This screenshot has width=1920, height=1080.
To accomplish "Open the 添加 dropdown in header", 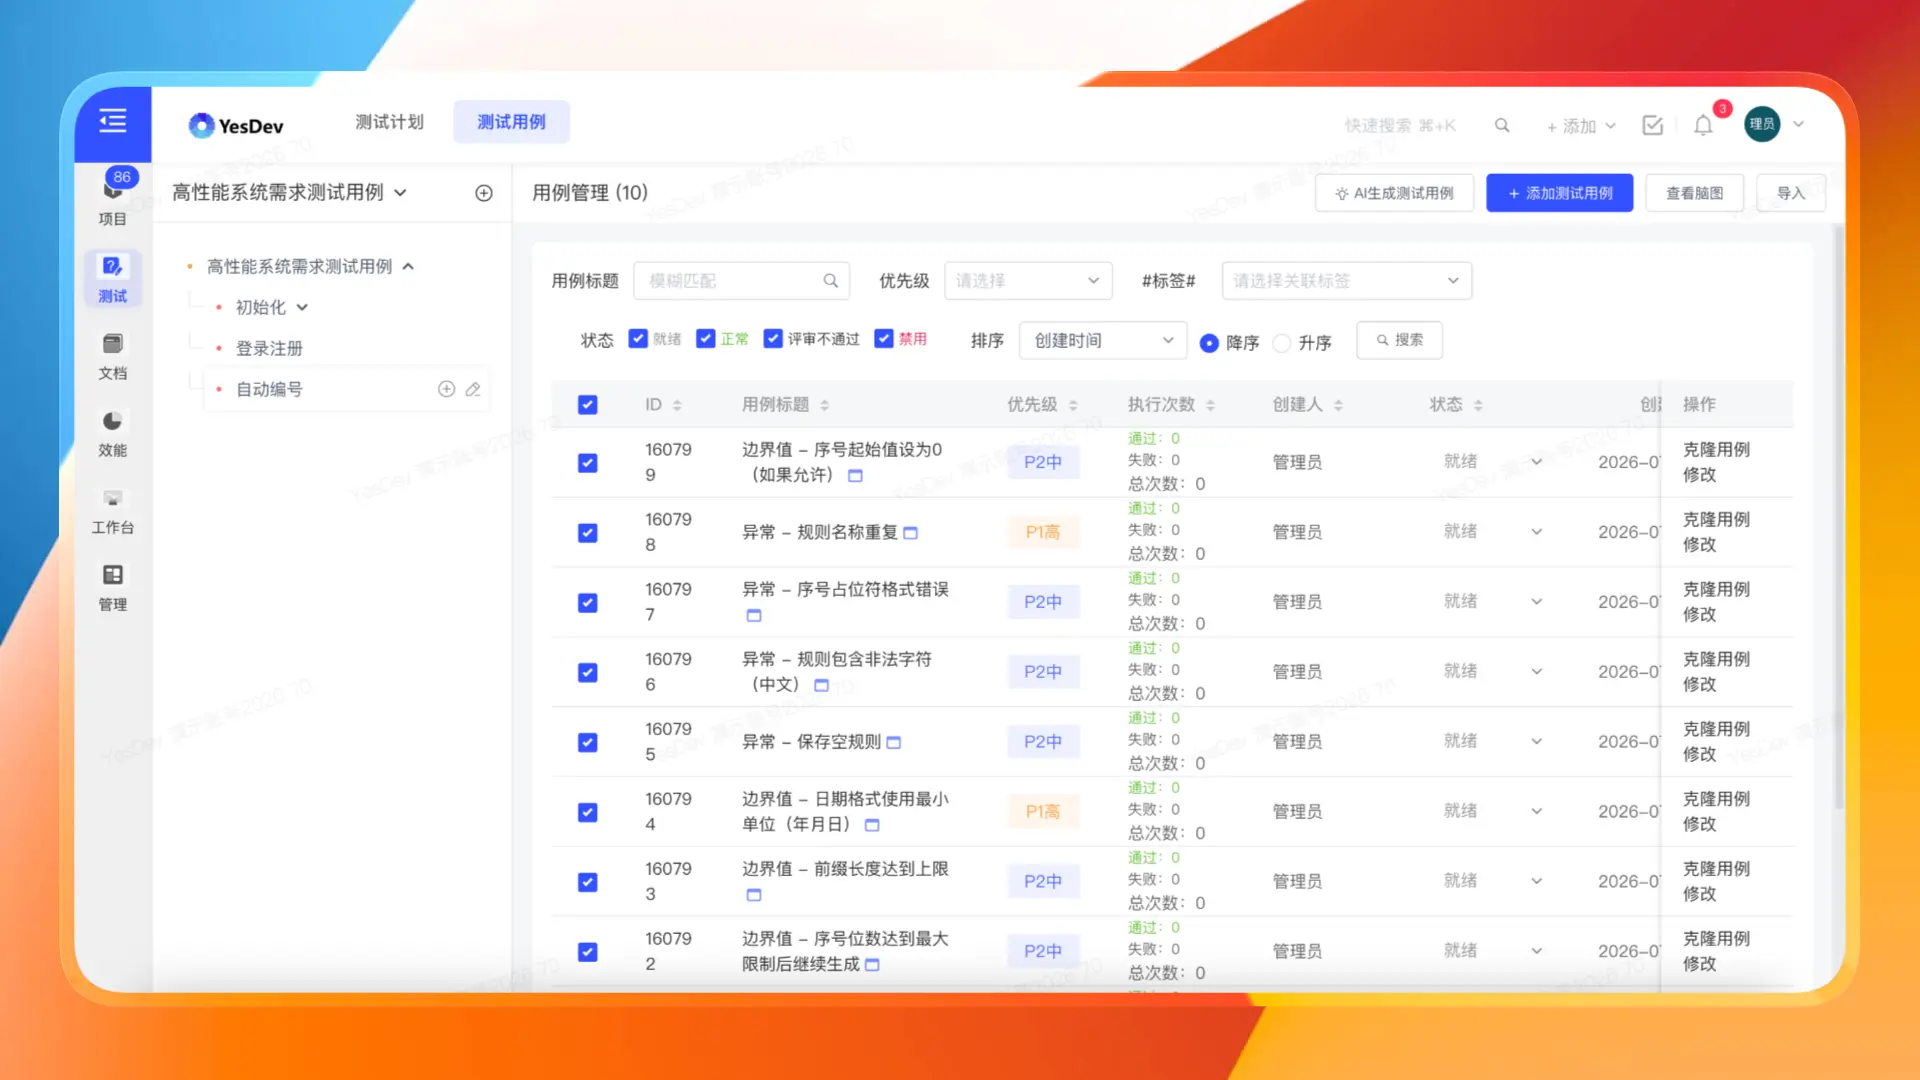I will point(1581,126).
